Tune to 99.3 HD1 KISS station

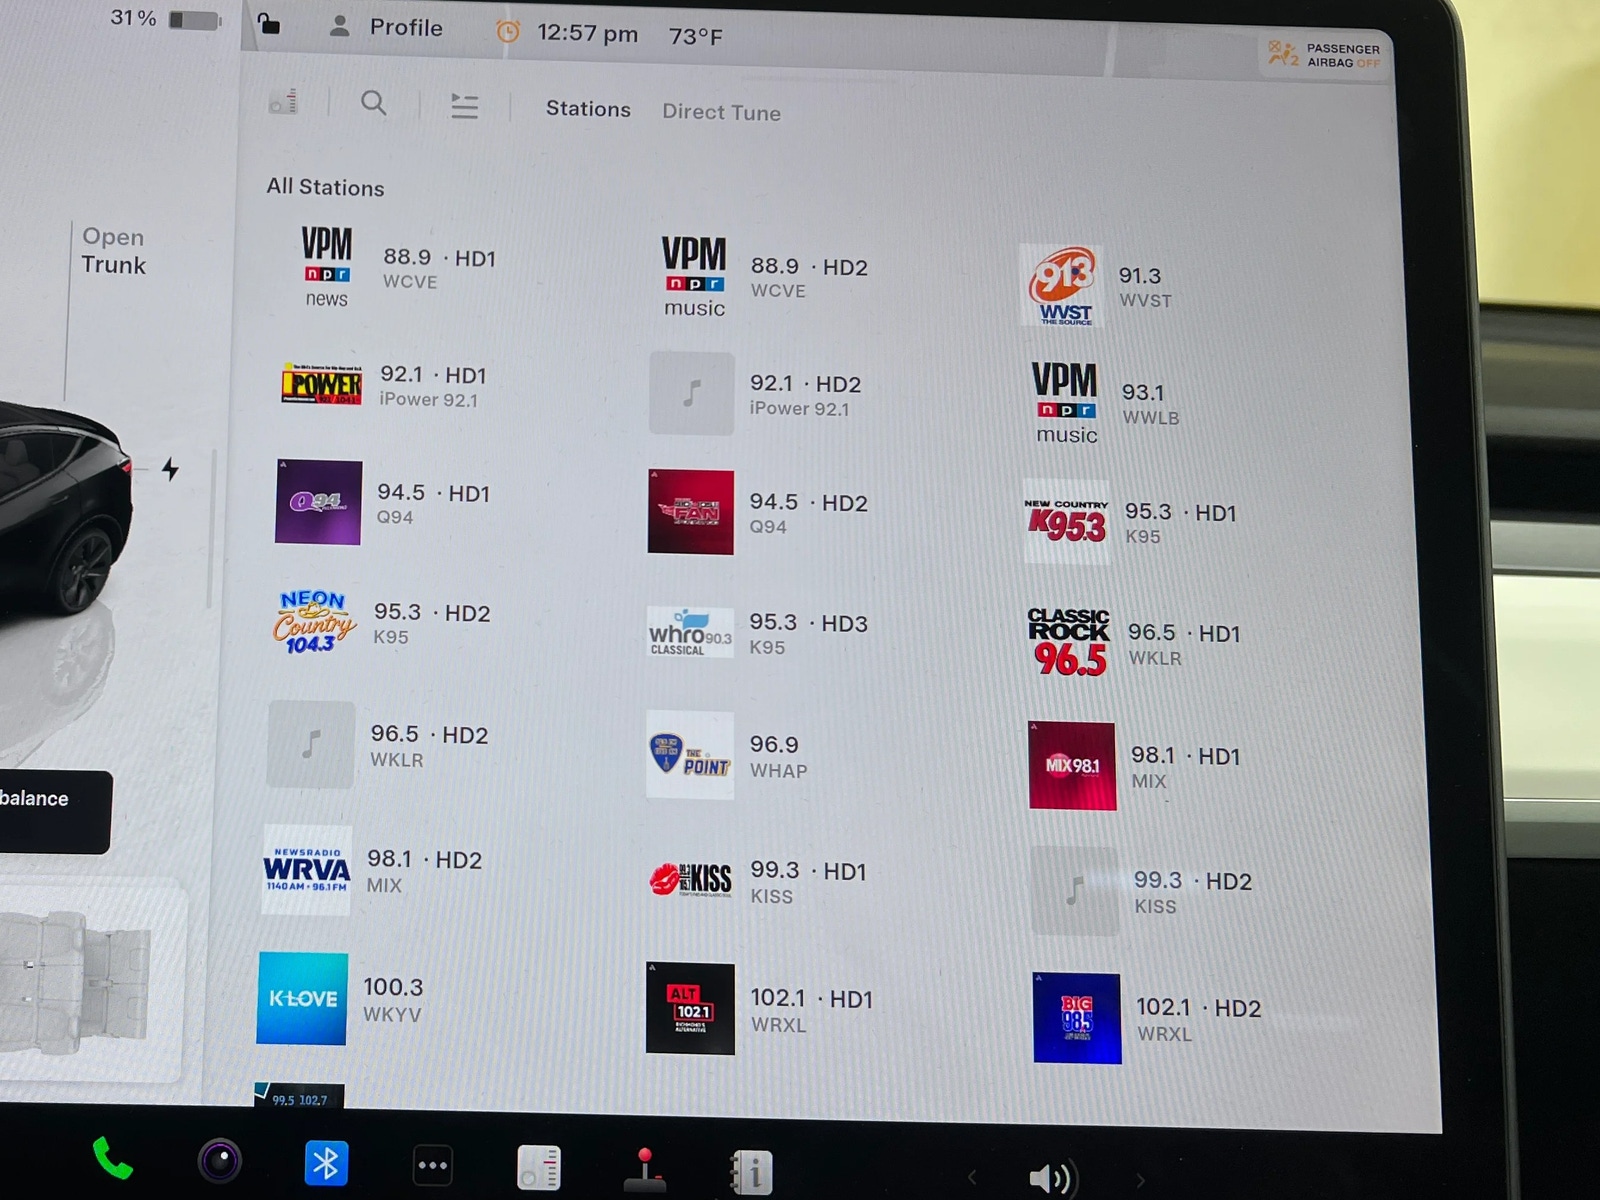[x=757, y=881]
